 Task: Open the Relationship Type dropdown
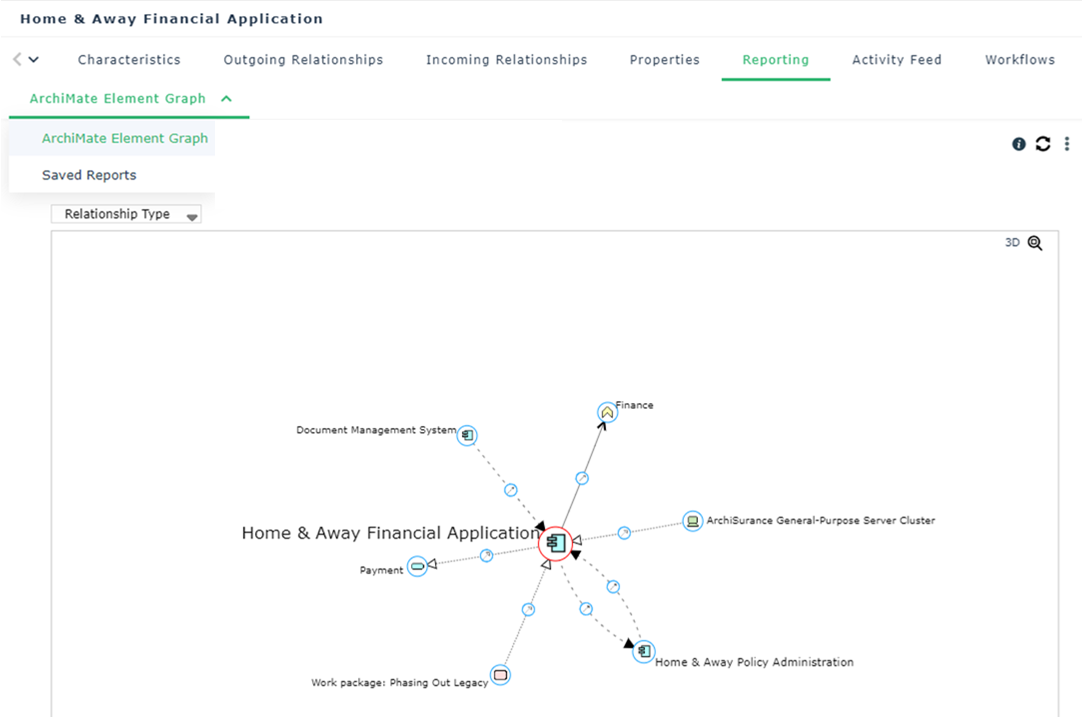(x=126, y=214)
